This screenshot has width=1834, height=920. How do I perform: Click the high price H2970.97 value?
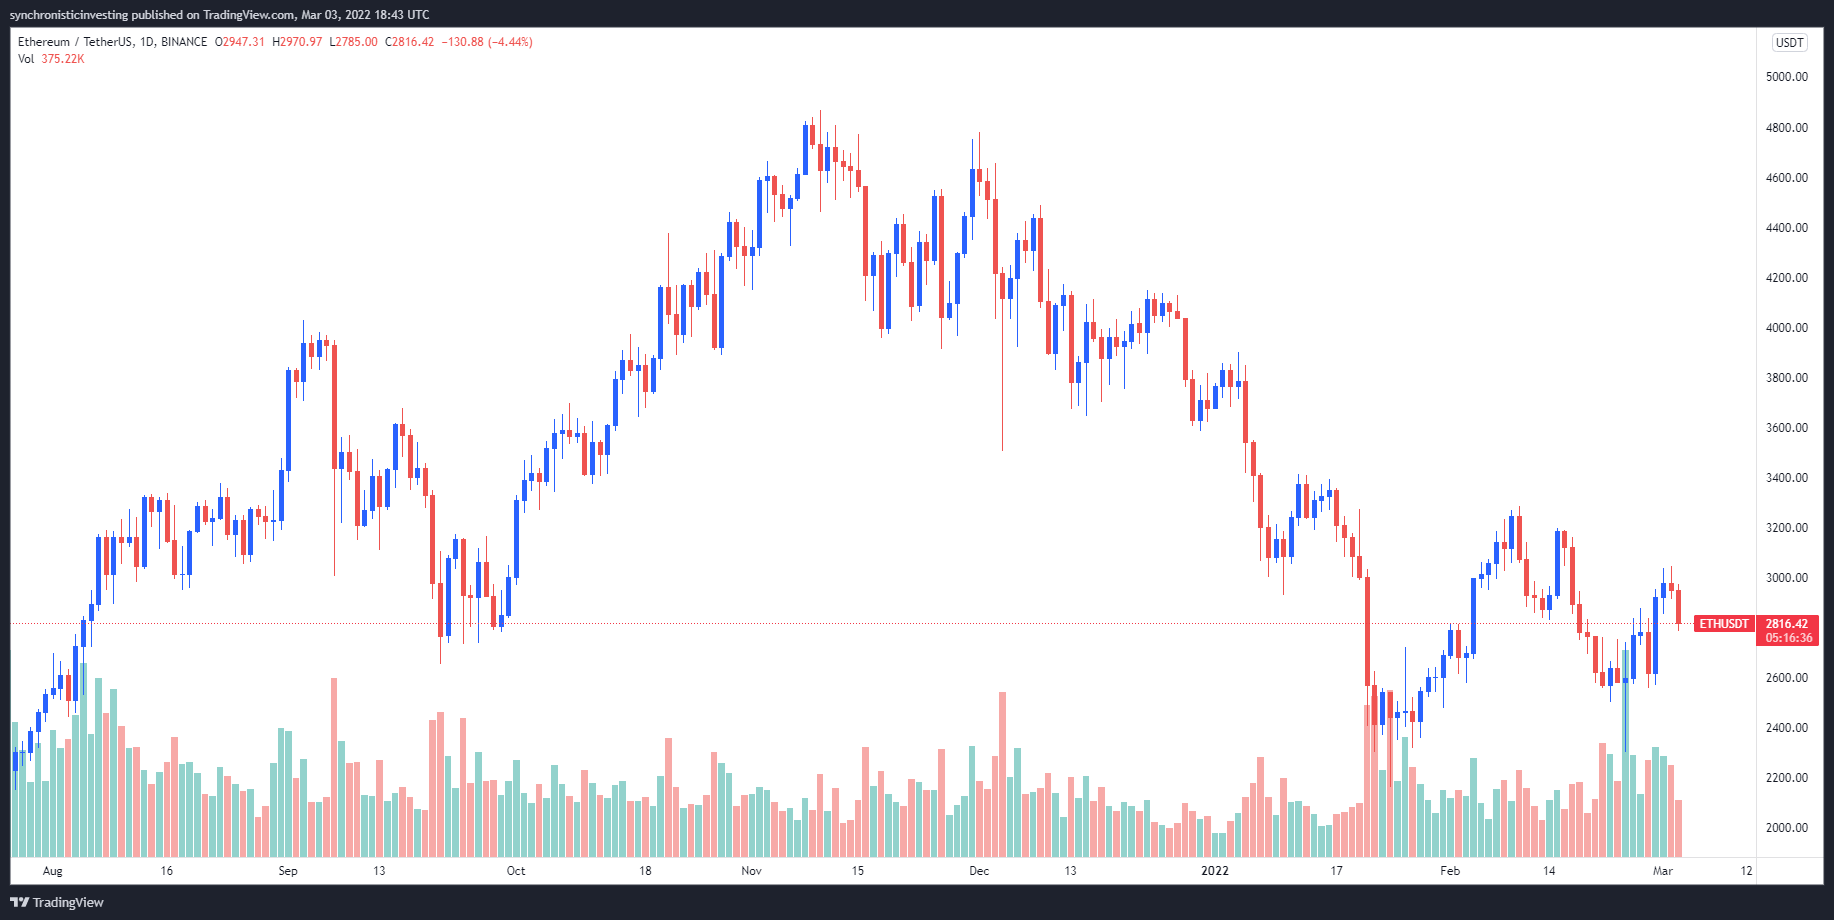(x=295, y=42)
